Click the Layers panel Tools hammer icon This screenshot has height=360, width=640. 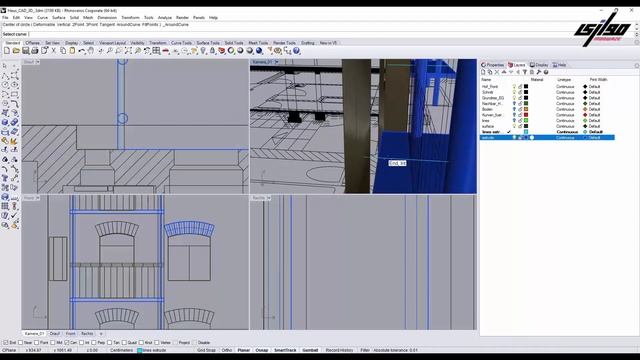tap(539, 72)
